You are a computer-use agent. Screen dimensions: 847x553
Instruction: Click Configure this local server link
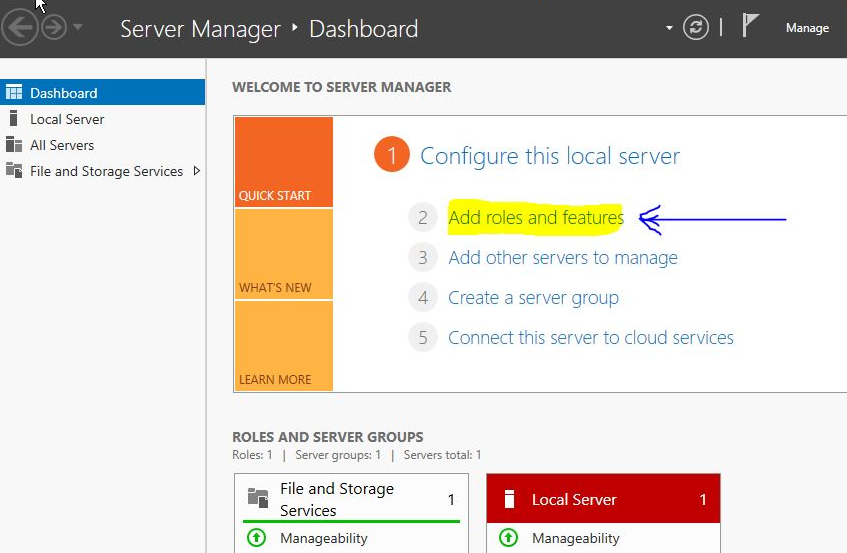click(549, 156)
